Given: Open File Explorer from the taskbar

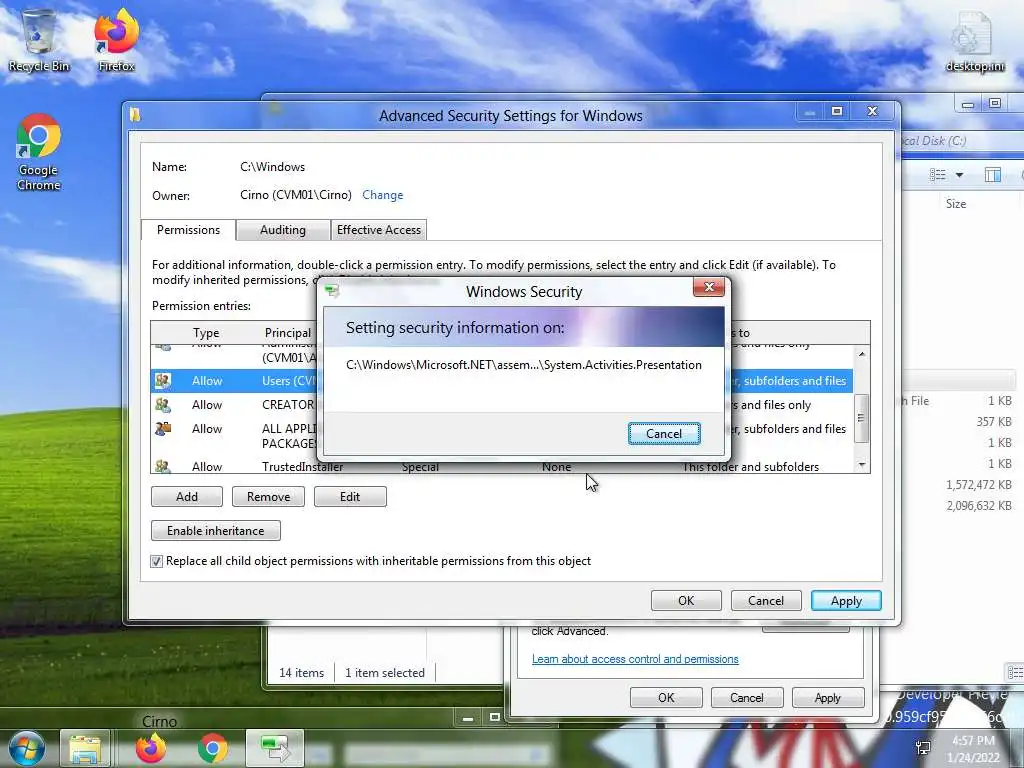Looking at the screenshot, I should click(x=85, y=749).
